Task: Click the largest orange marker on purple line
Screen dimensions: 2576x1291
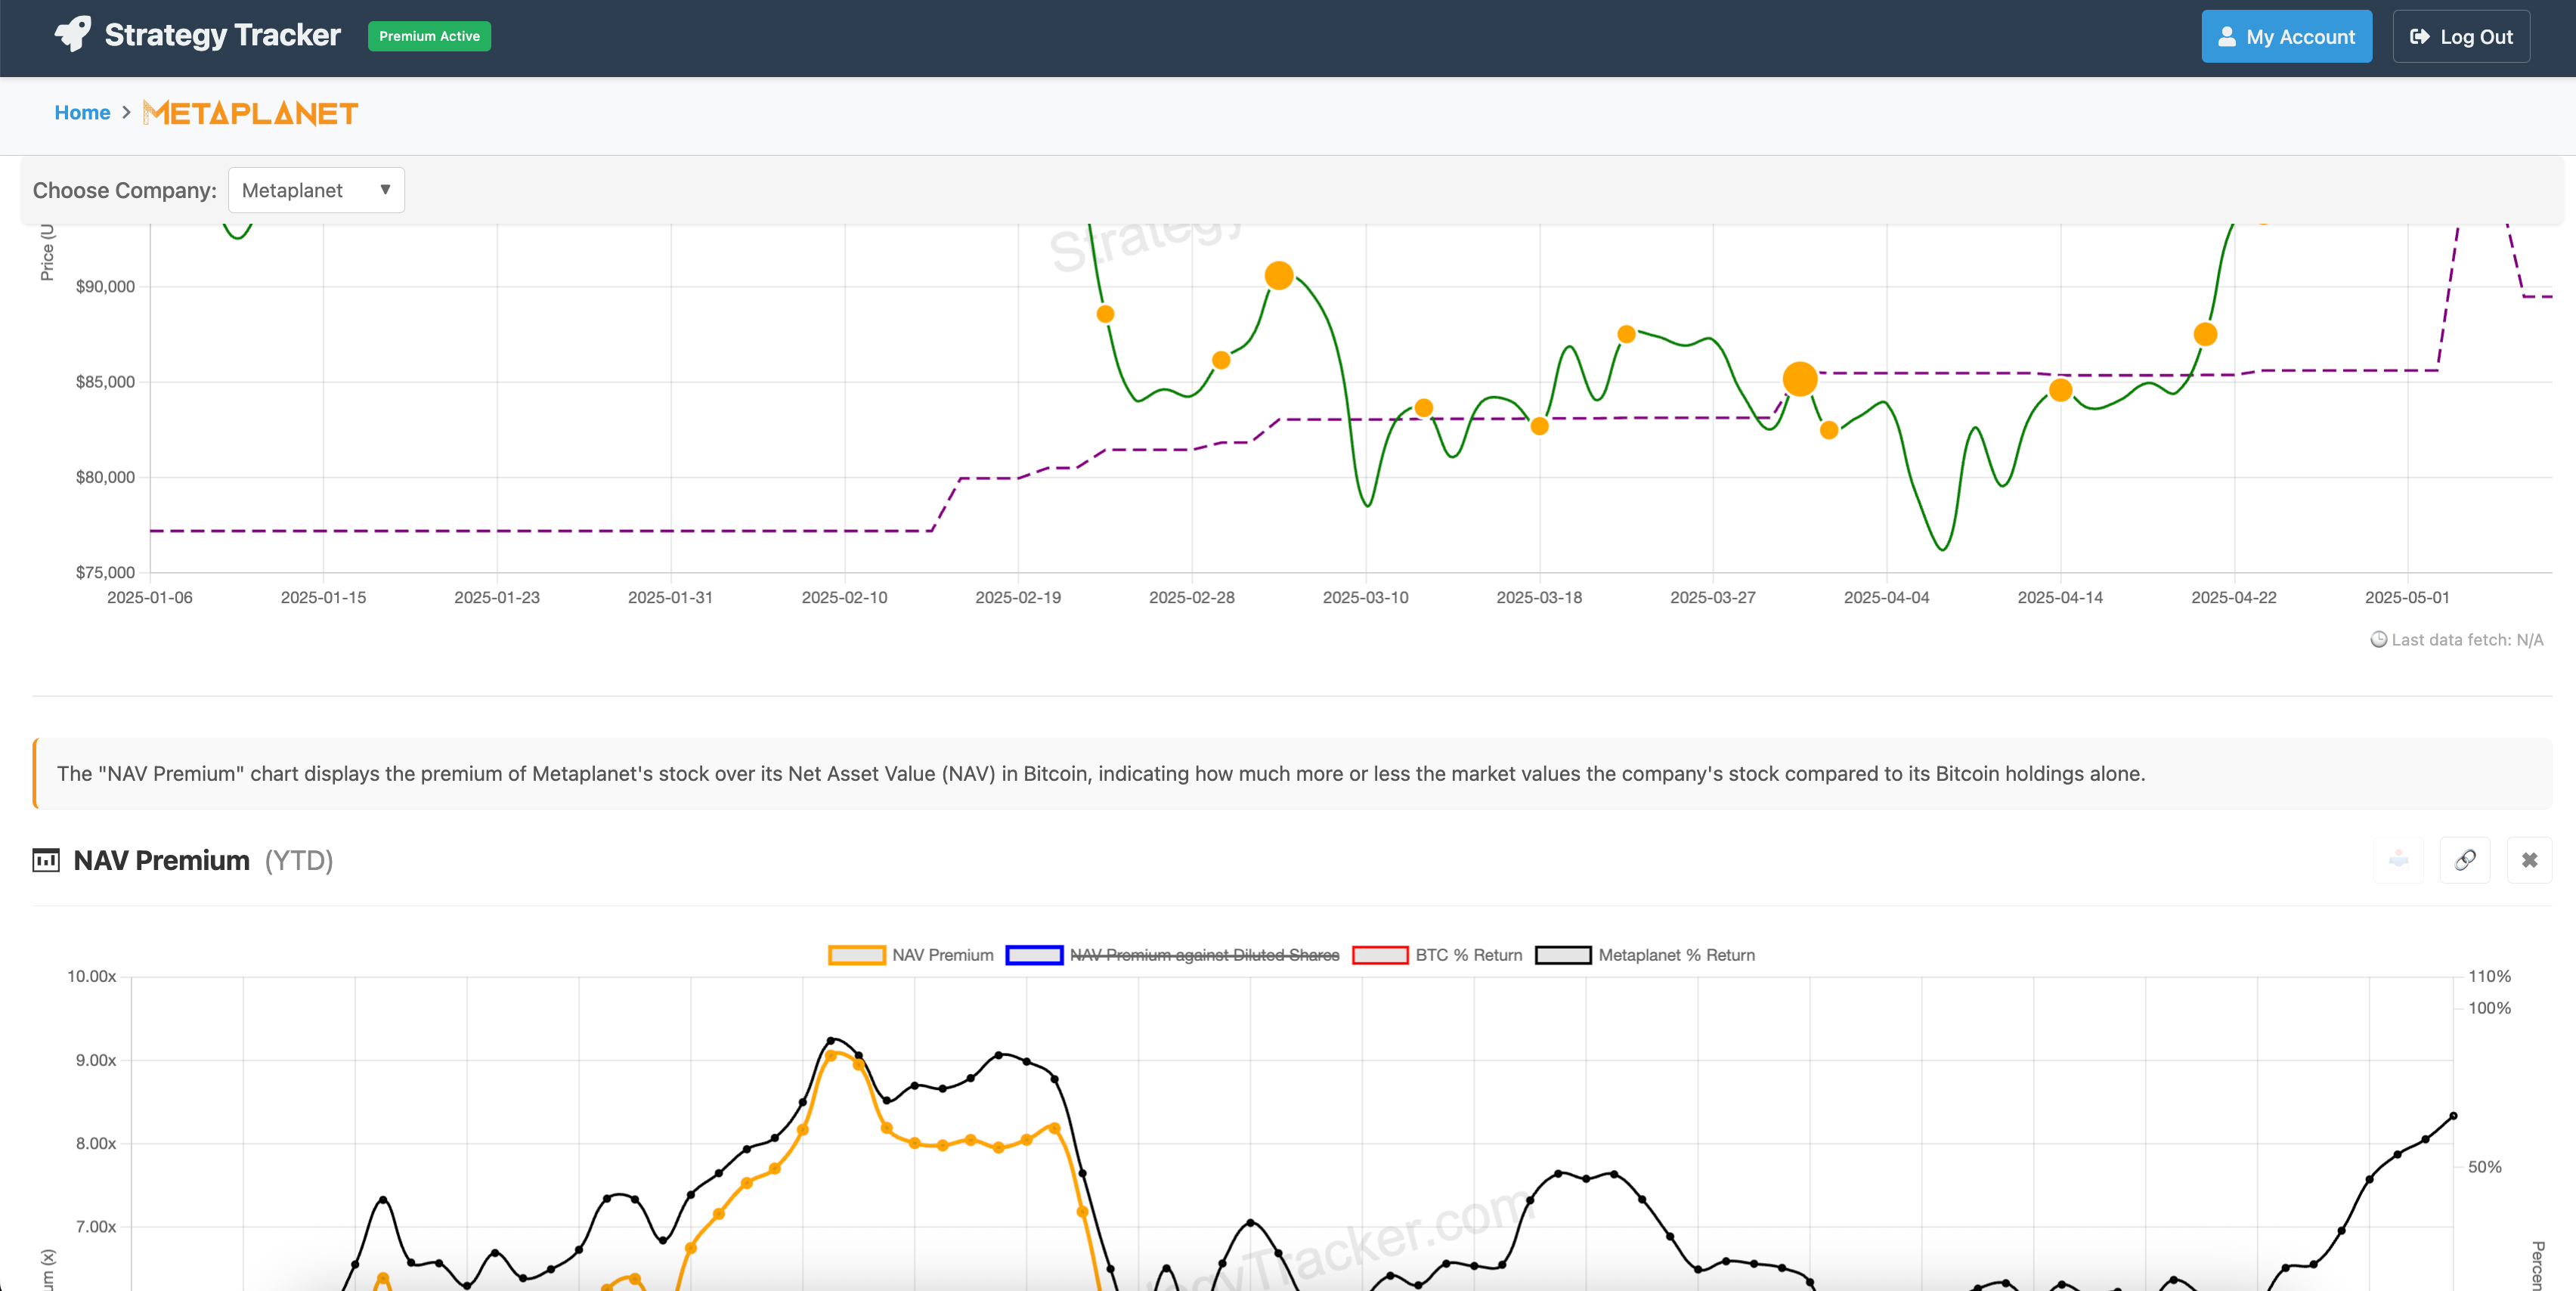Action: coord(1800,379)
